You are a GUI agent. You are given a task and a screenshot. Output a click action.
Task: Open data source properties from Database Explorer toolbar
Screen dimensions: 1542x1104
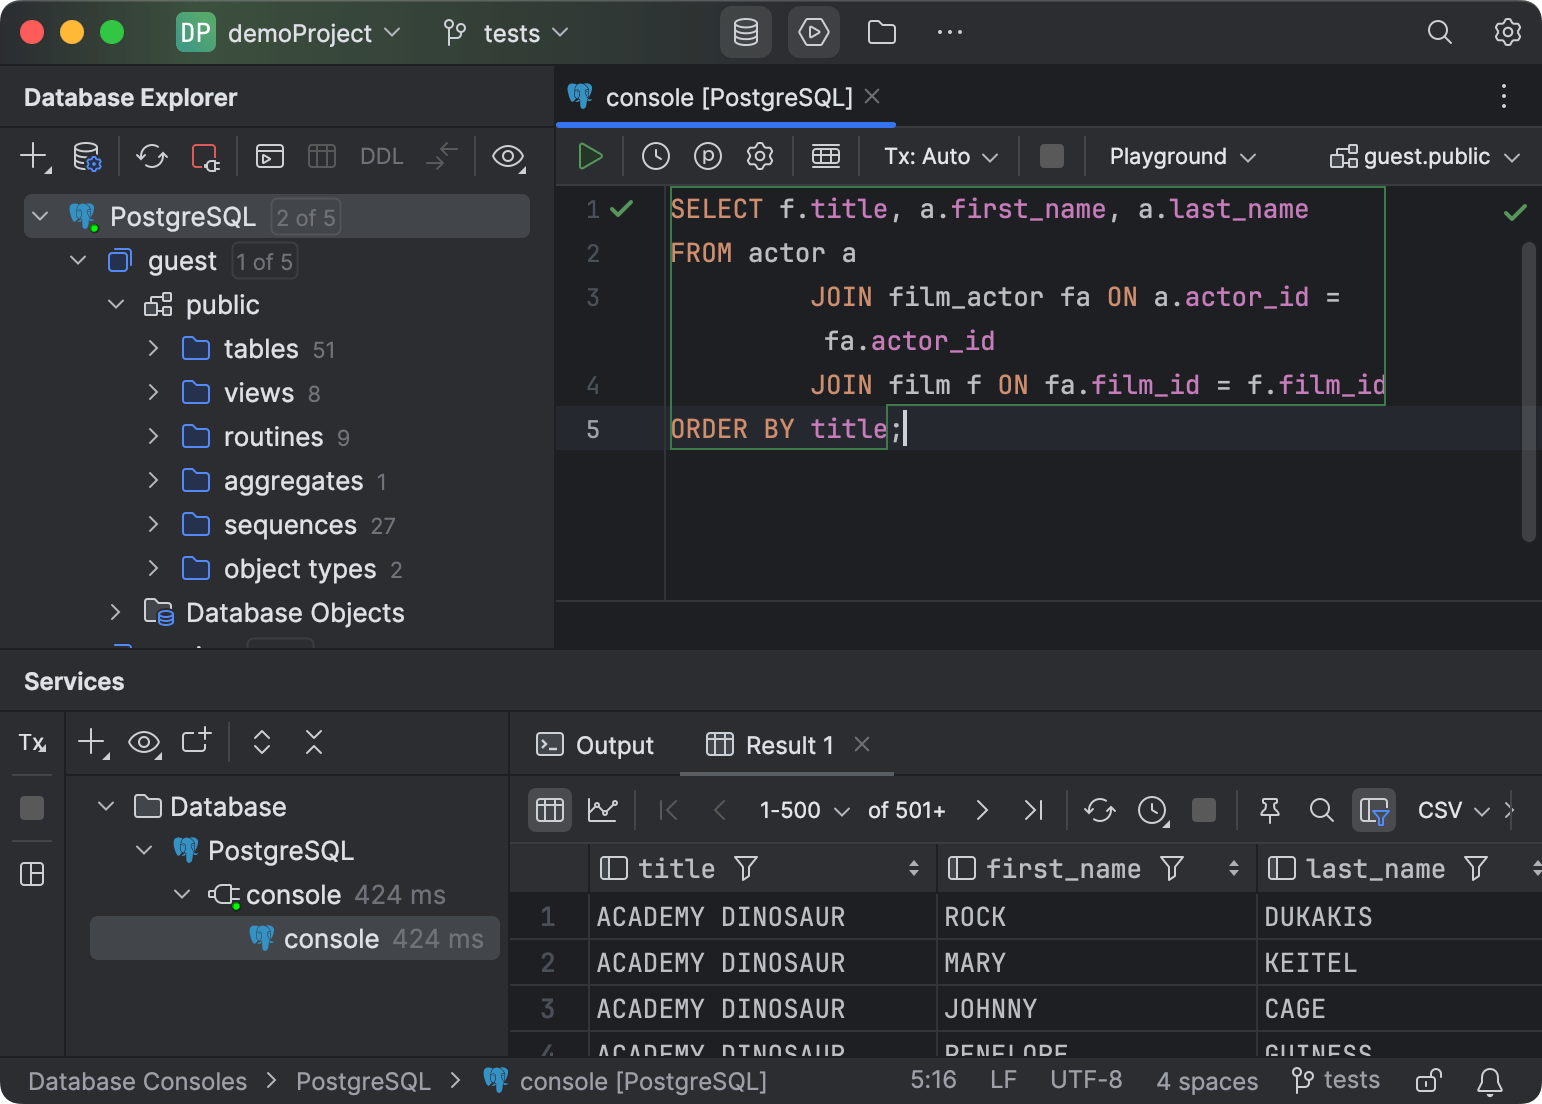coord(86,156)
